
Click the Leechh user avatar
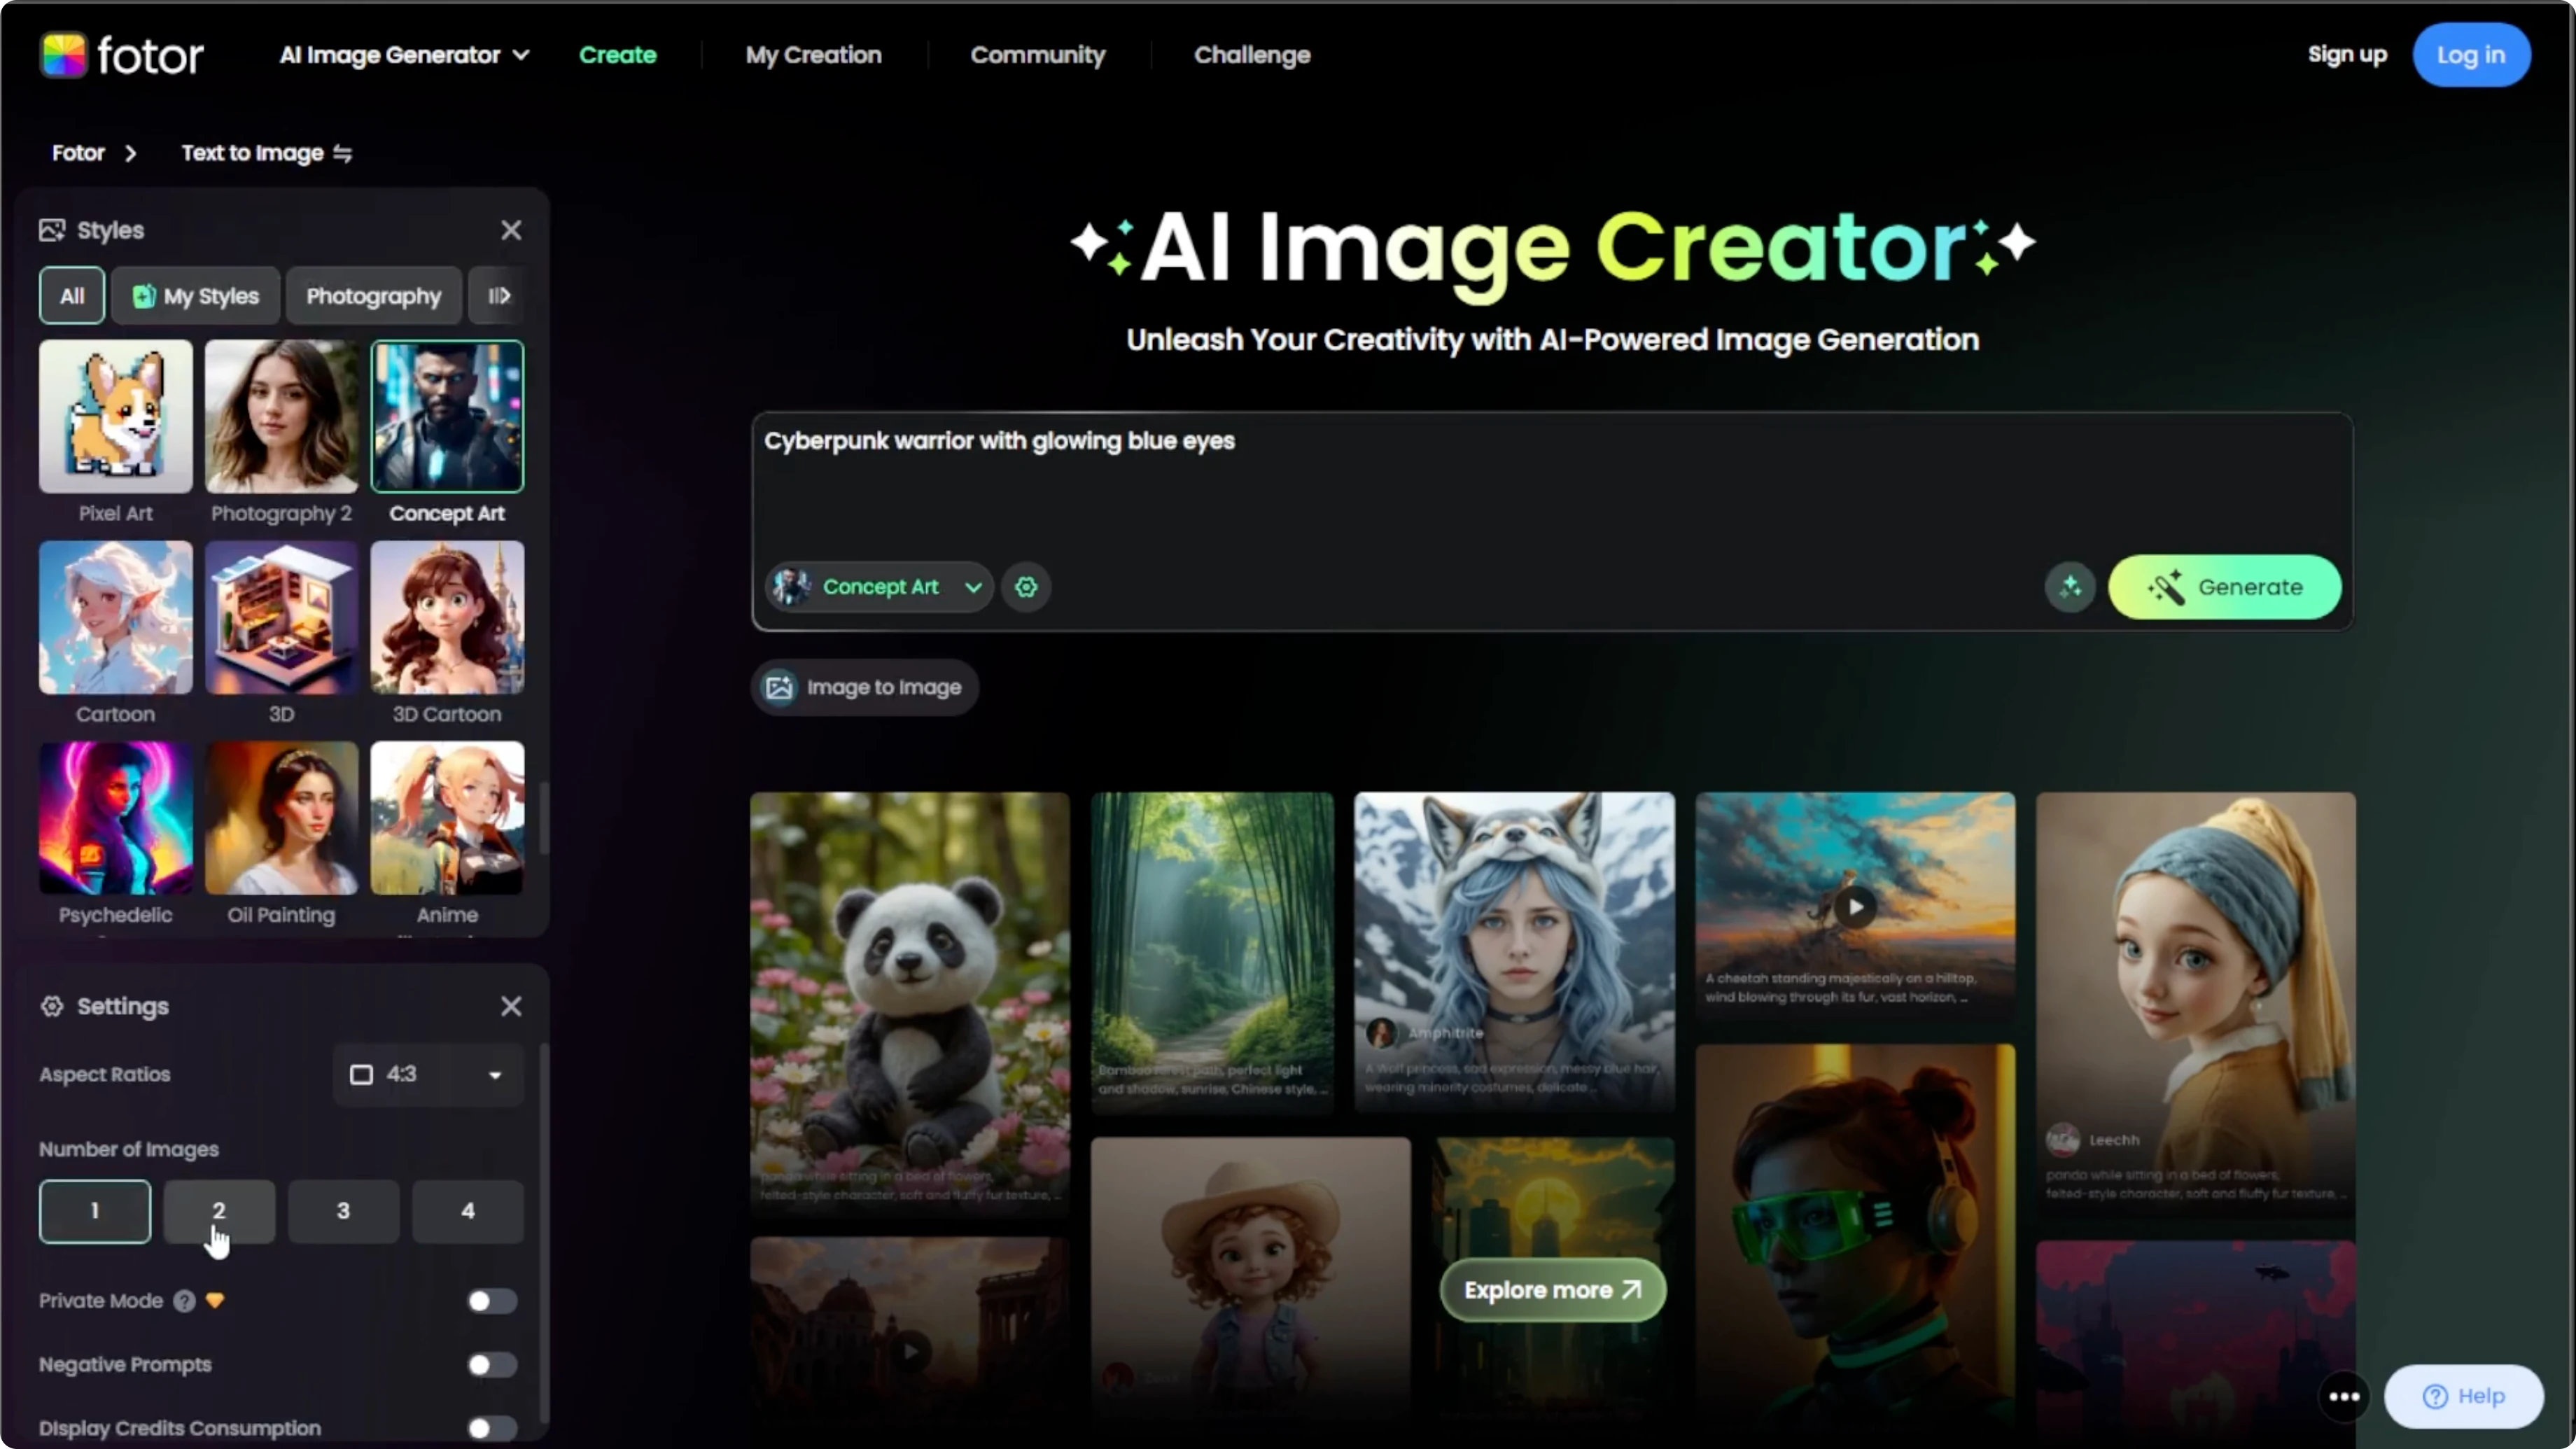tap(2063, 1139)
